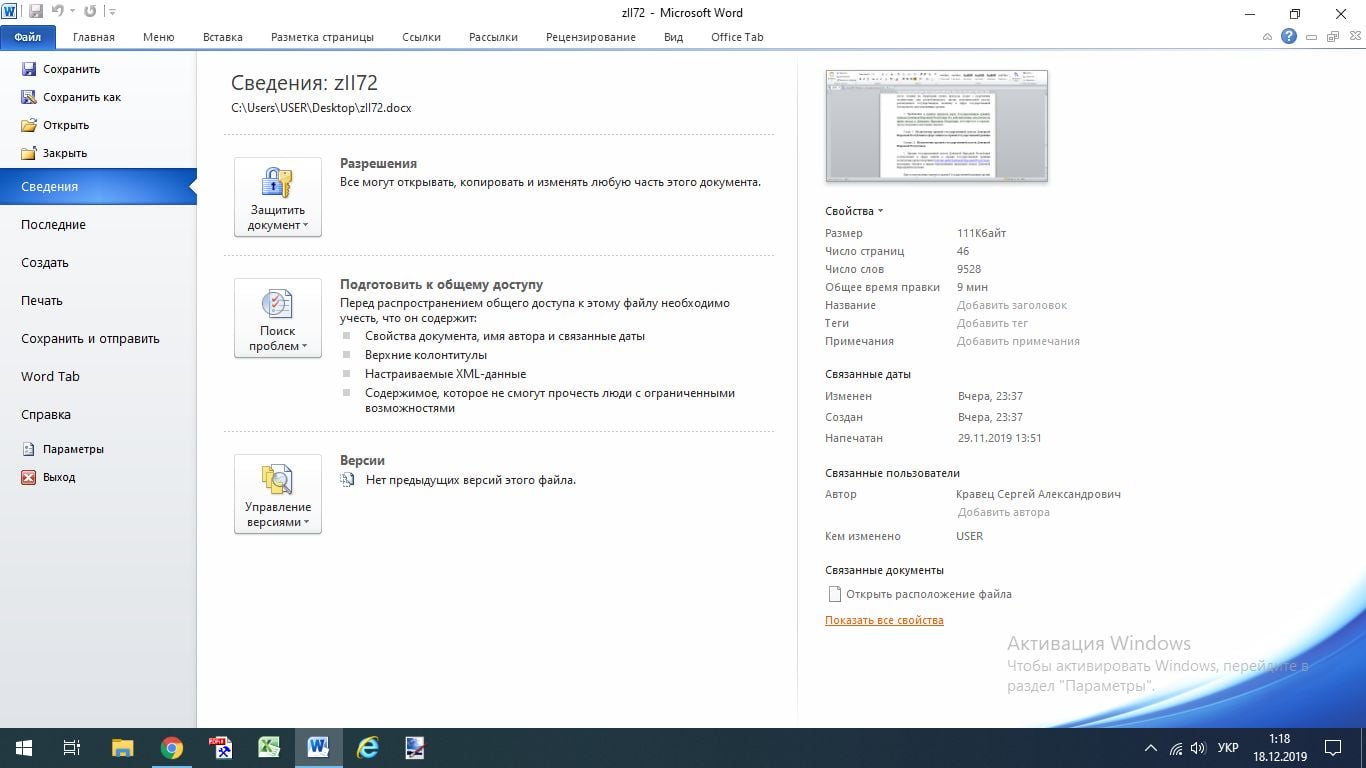Click the document preview thumbnail
1366x768 pixels.
pos(936,126)
